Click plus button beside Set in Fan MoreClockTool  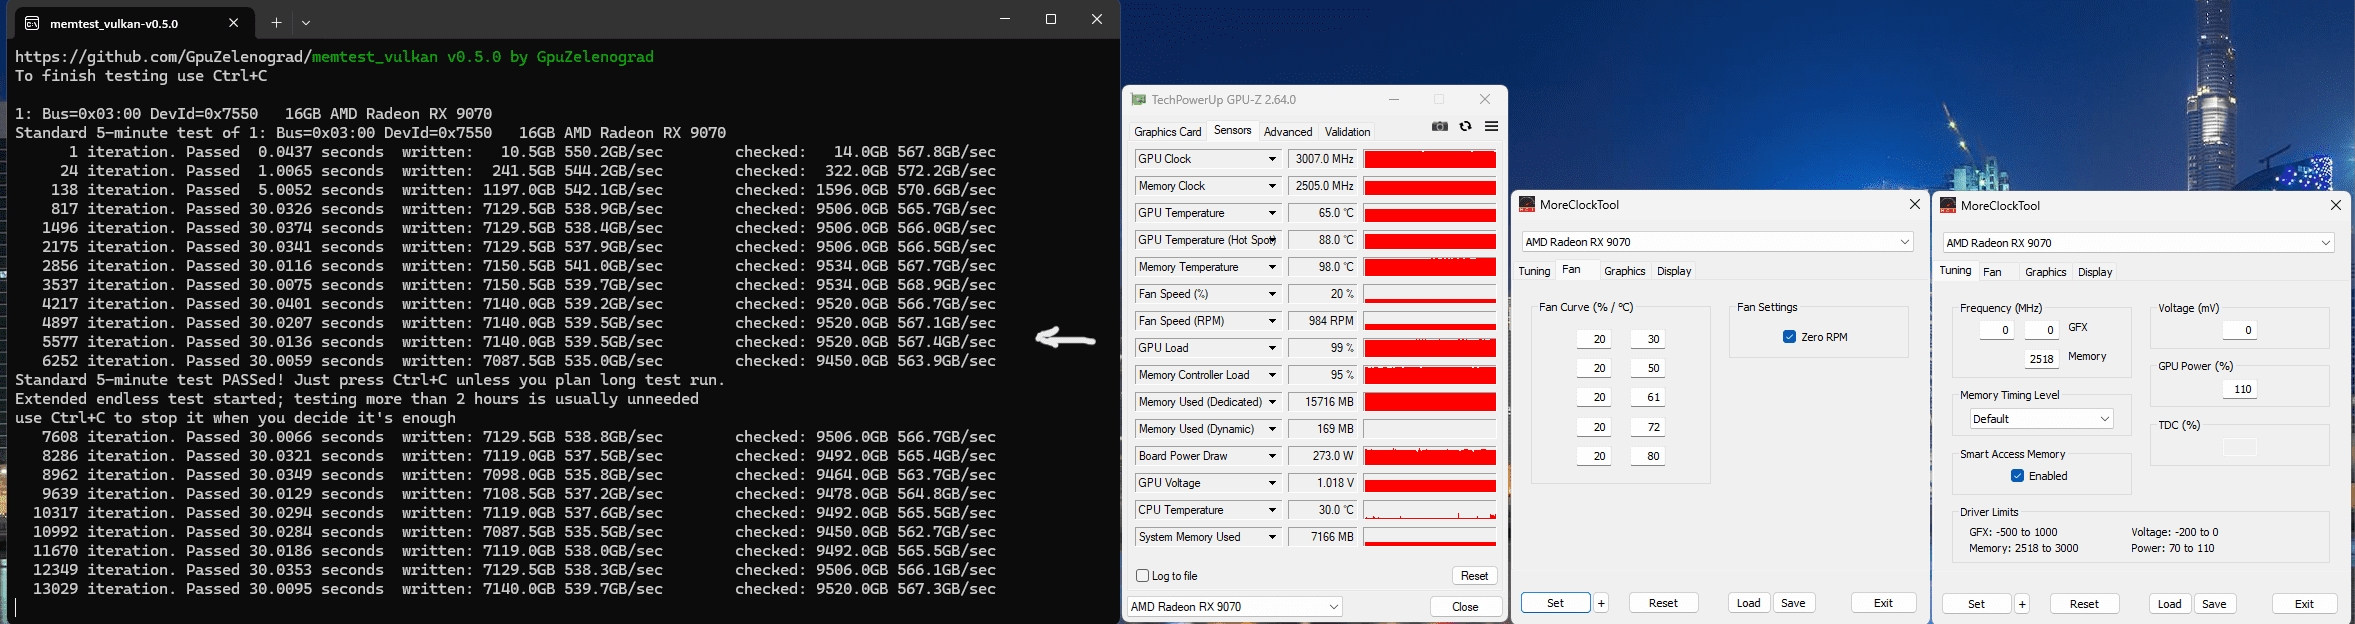click(x=1601, y=603)
